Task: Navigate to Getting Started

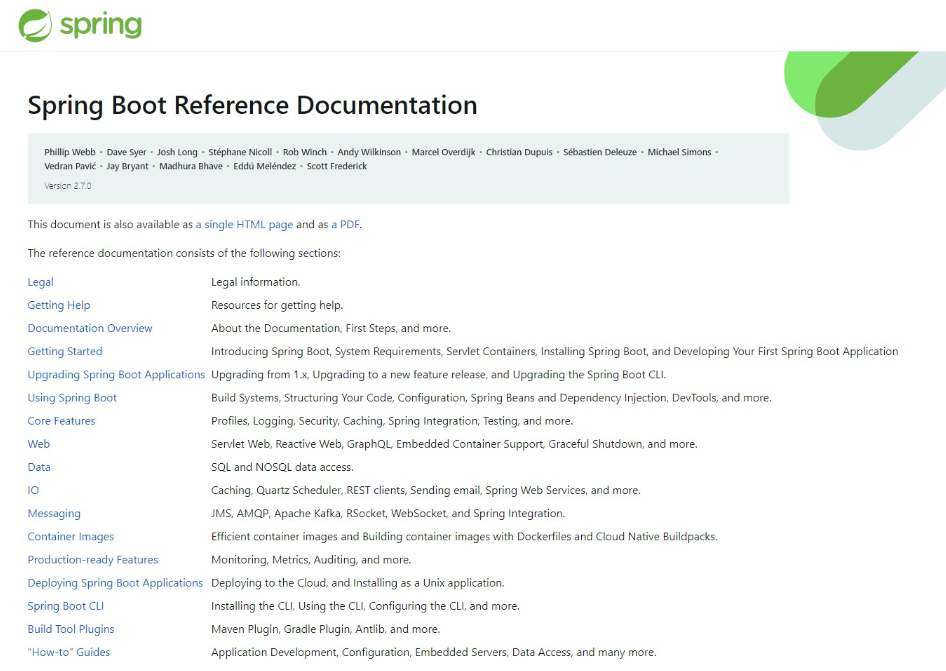Action: click(65, 351)
